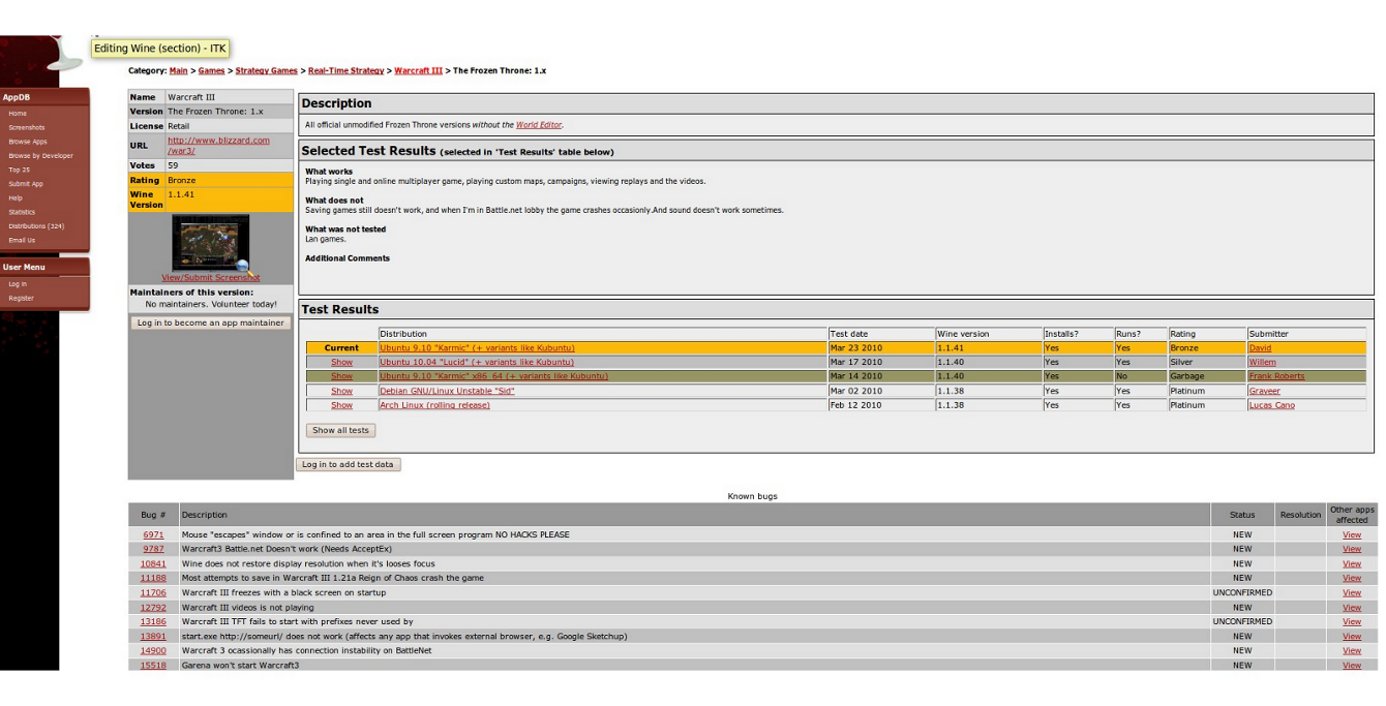The image size is (1386, 706).
Task: Open bug 13186 link
Action: tap(153, 622)
